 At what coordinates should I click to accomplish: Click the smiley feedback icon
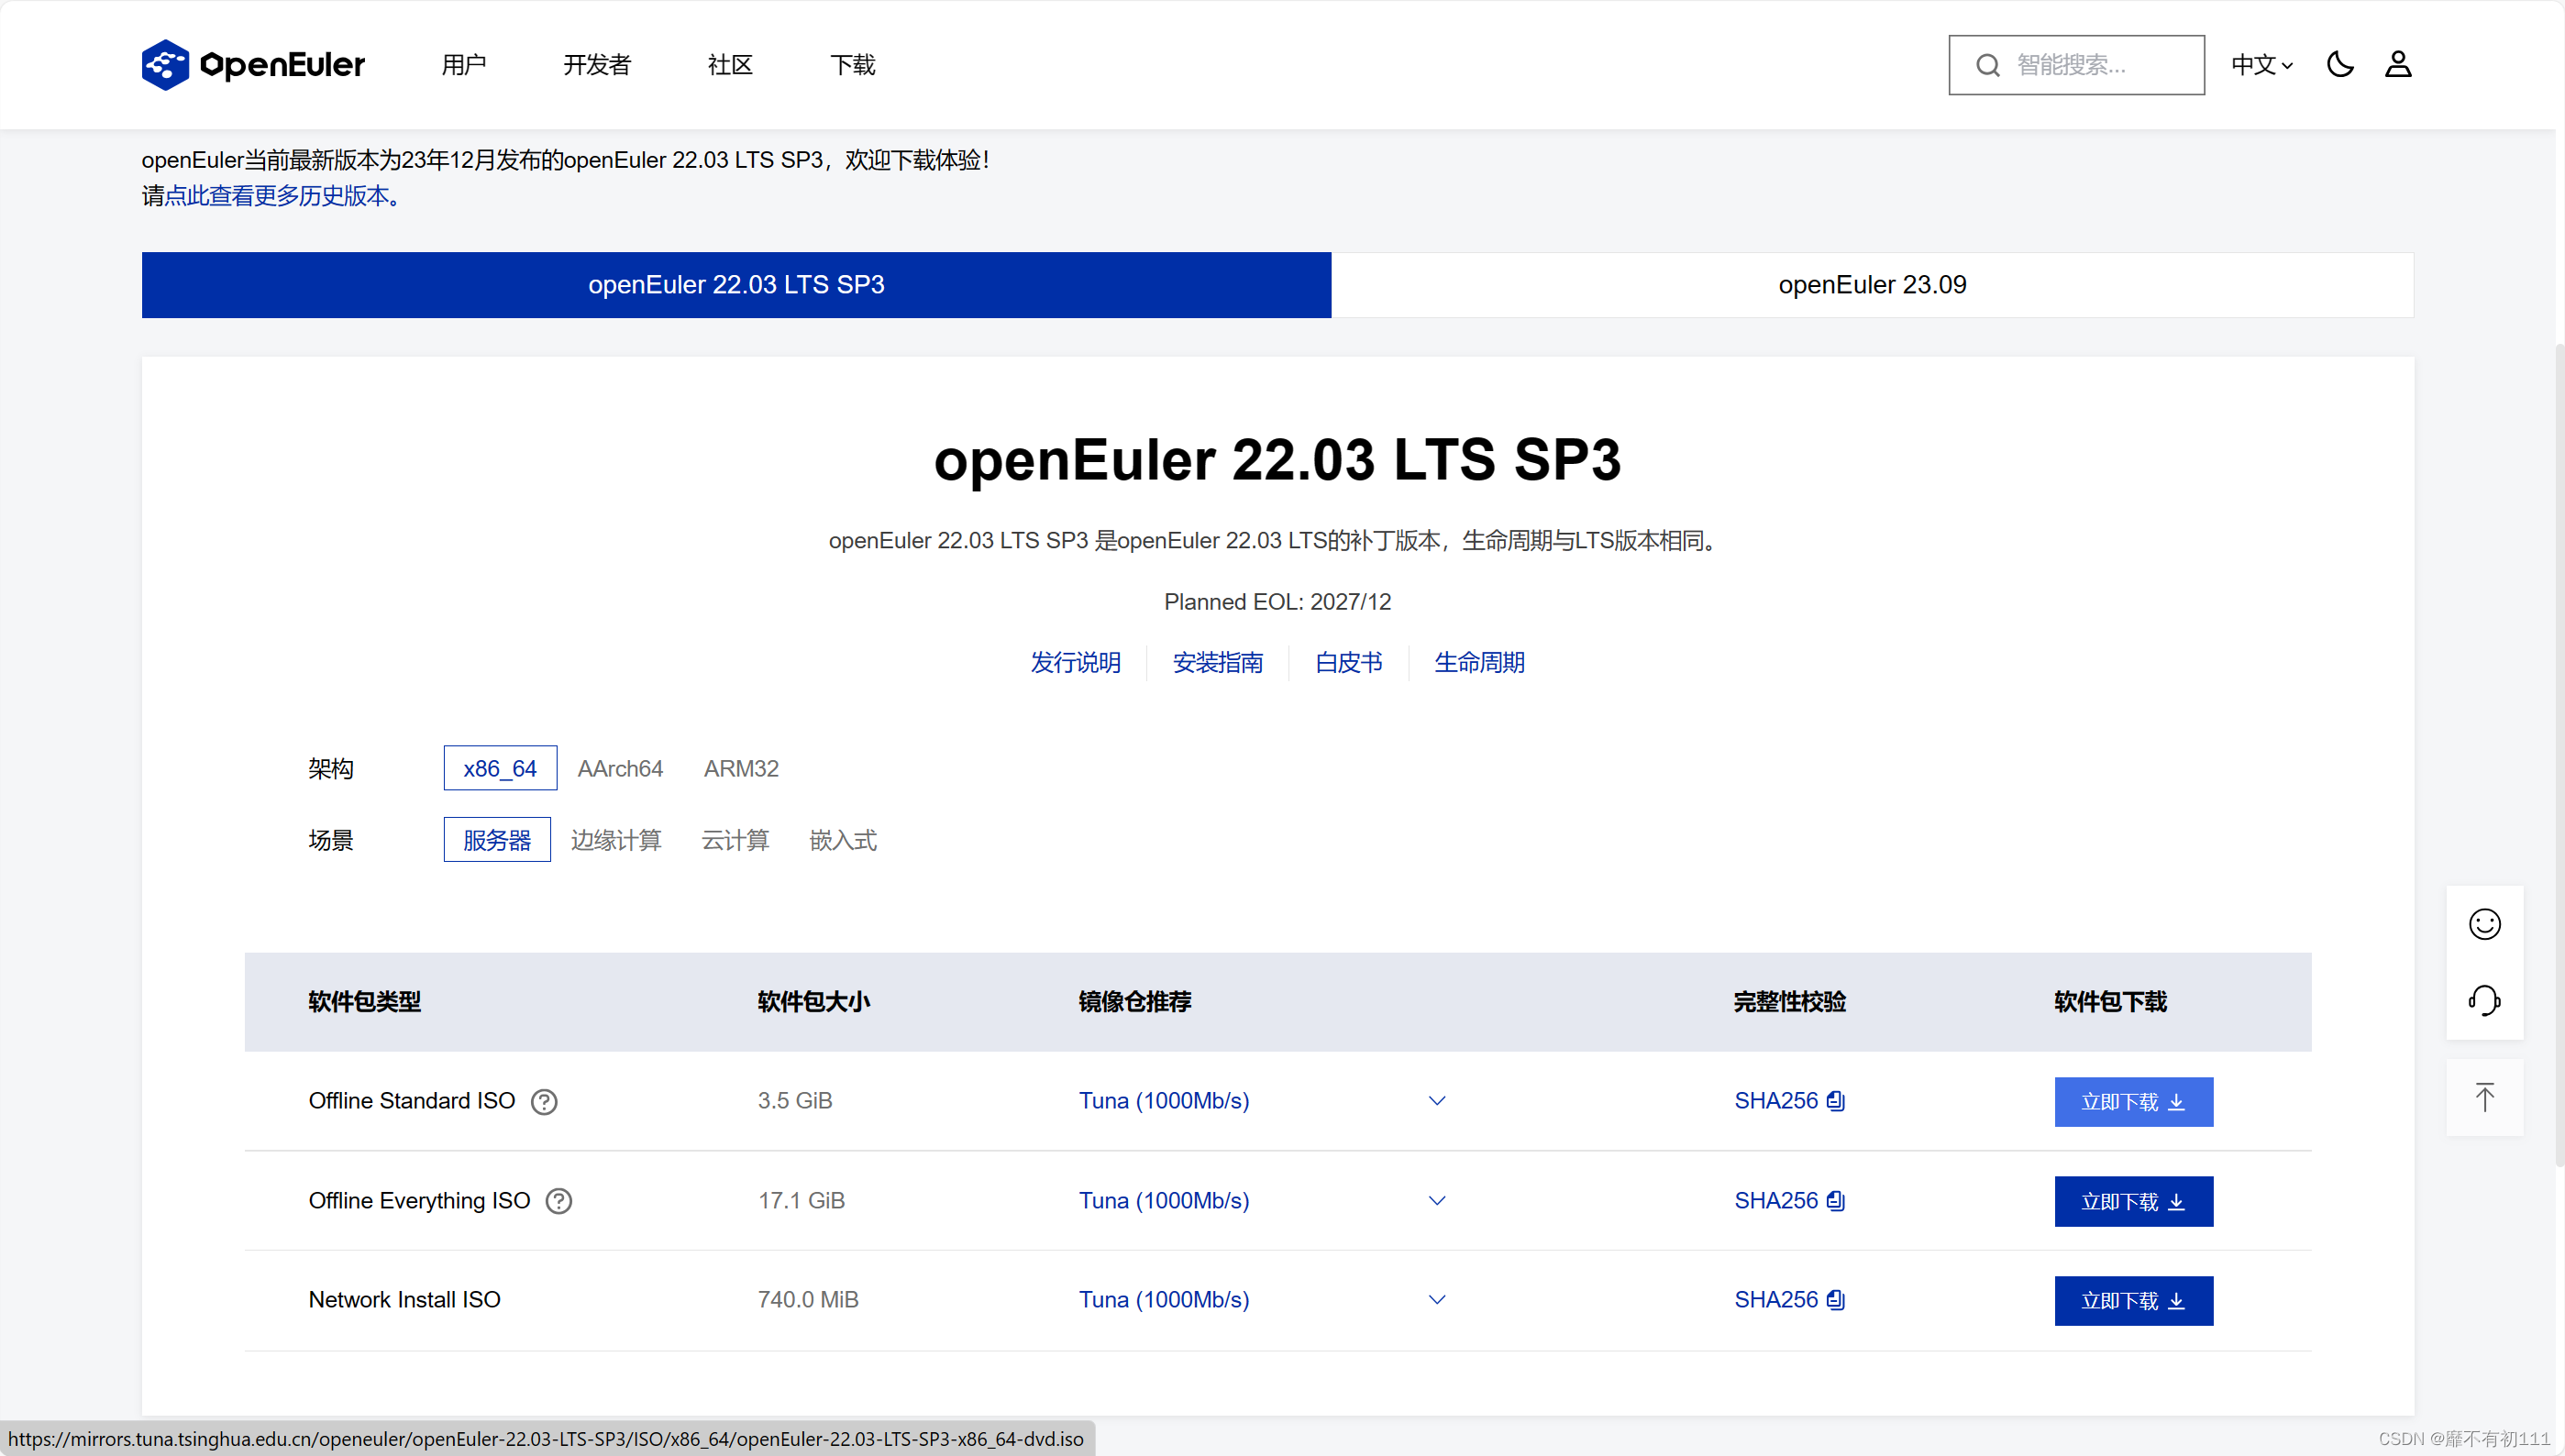(x=2484, y=924)
